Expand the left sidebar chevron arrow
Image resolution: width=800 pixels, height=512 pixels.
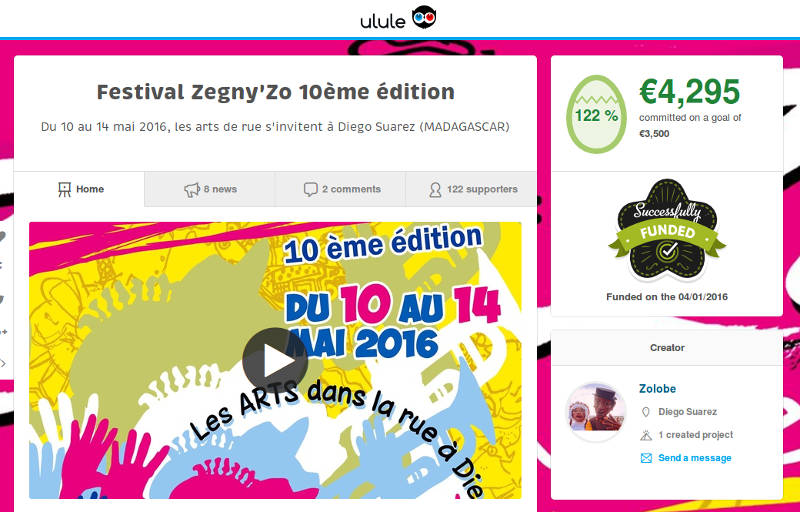coord(3,364)
